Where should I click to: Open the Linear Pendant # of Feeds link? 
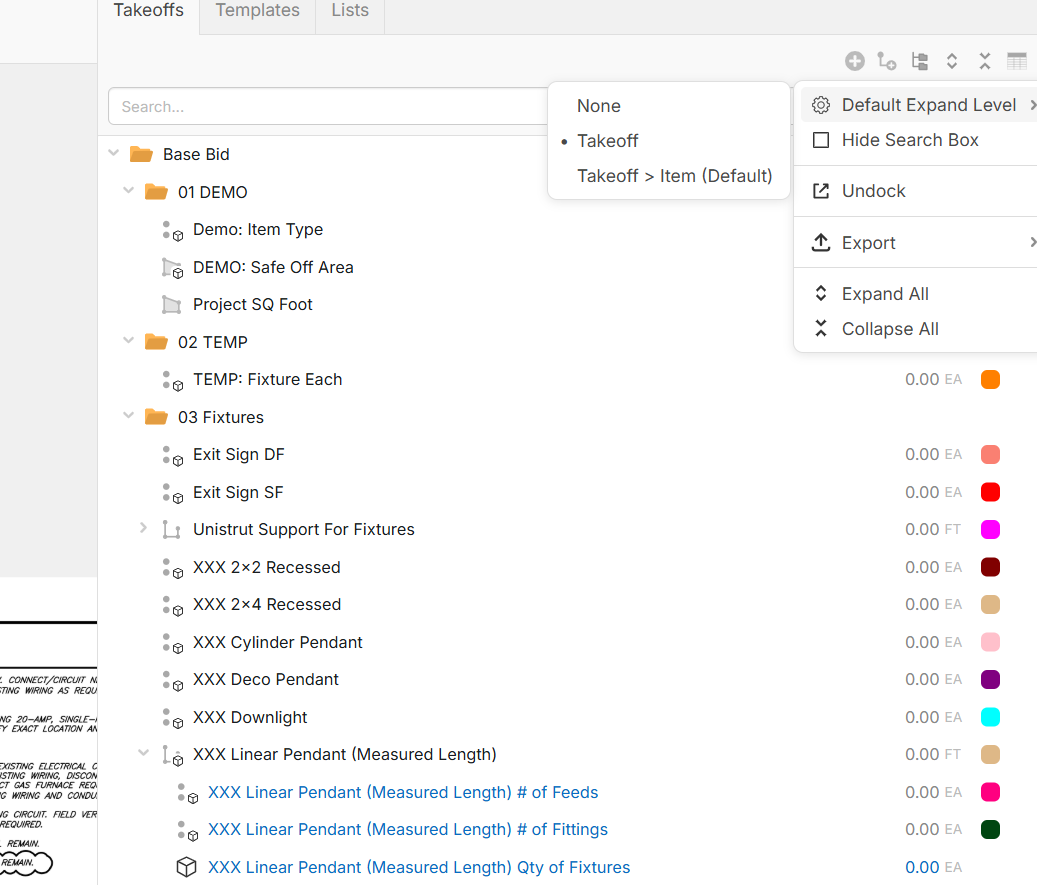pos(402,792)
